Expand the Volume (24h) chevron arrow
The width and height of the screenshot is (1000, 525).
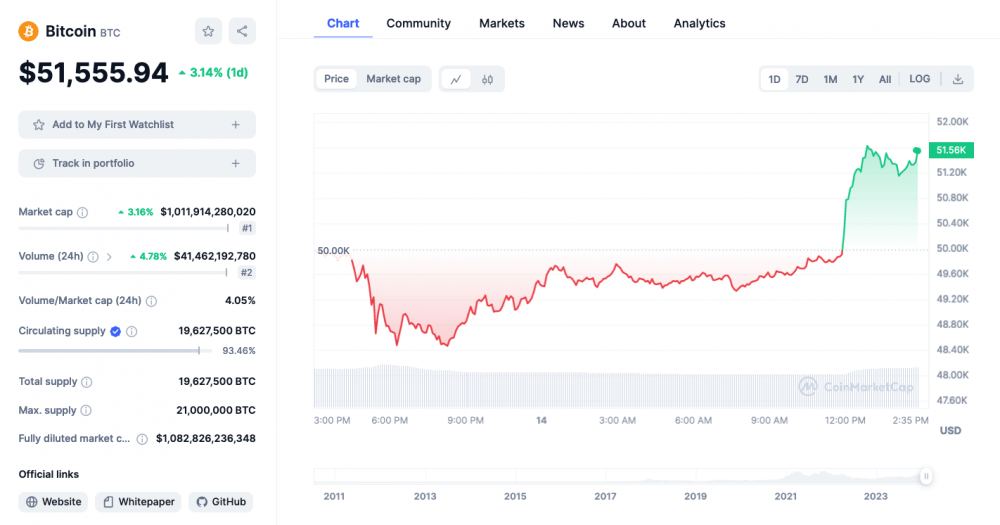click(109, 257)
